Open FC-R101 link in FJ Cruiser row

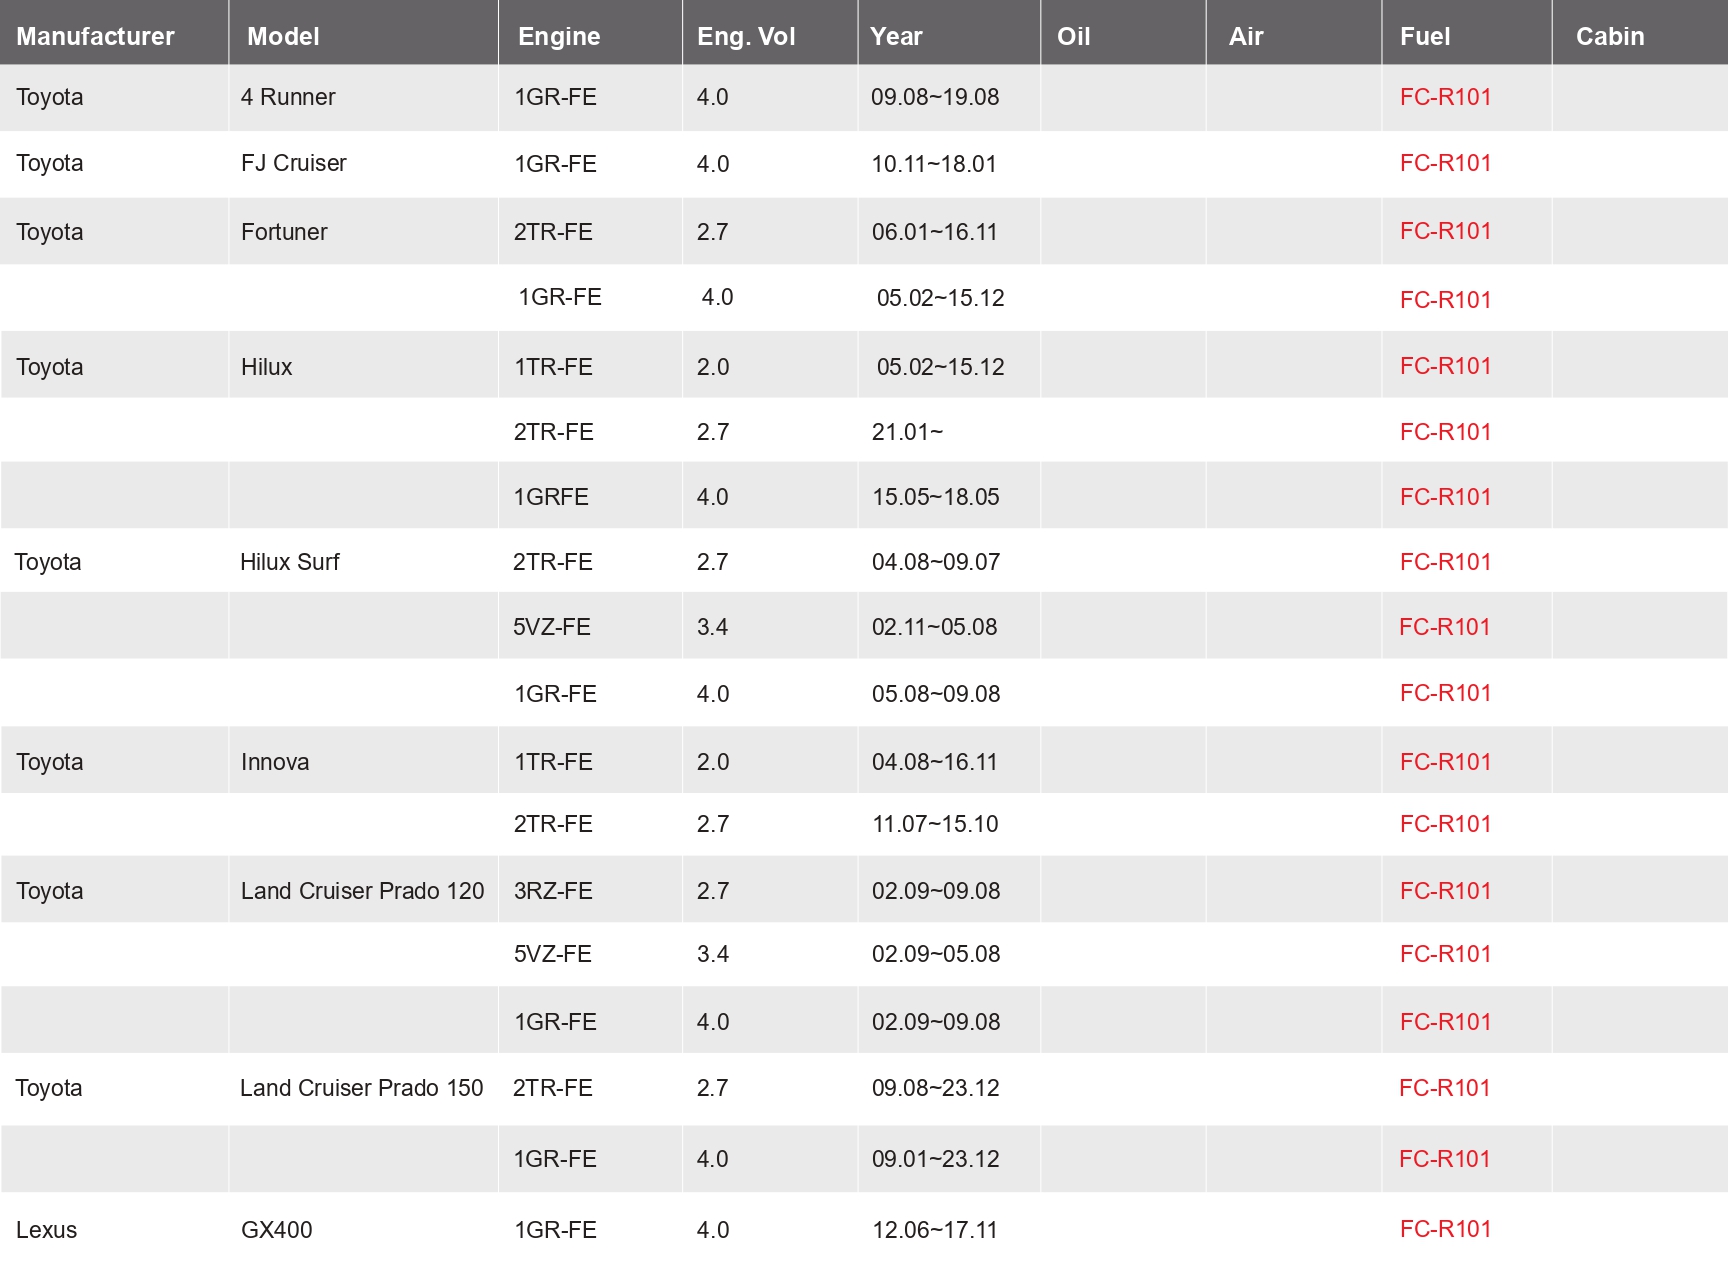pos(1445,163)
